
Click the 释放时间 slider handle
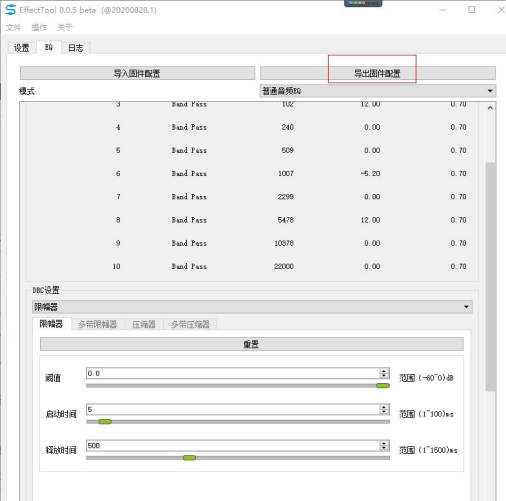[x=189, y=458]
